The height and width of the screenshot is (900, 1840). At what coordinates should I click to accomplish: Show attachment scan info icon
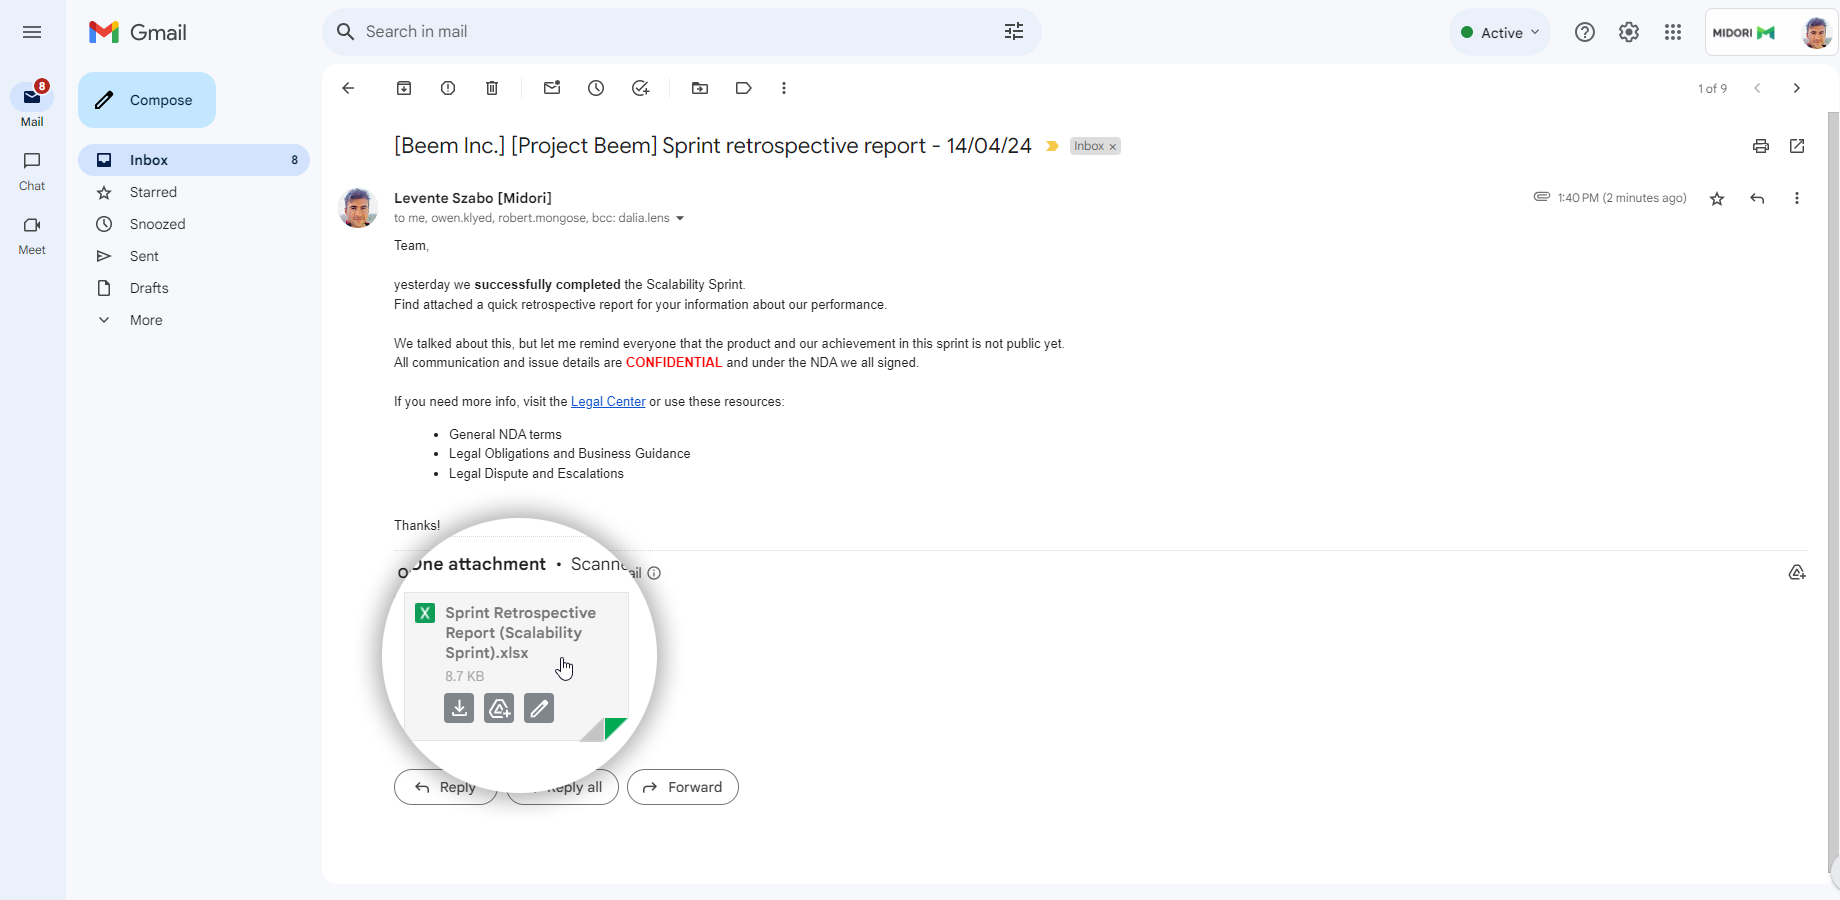[654, 573]
